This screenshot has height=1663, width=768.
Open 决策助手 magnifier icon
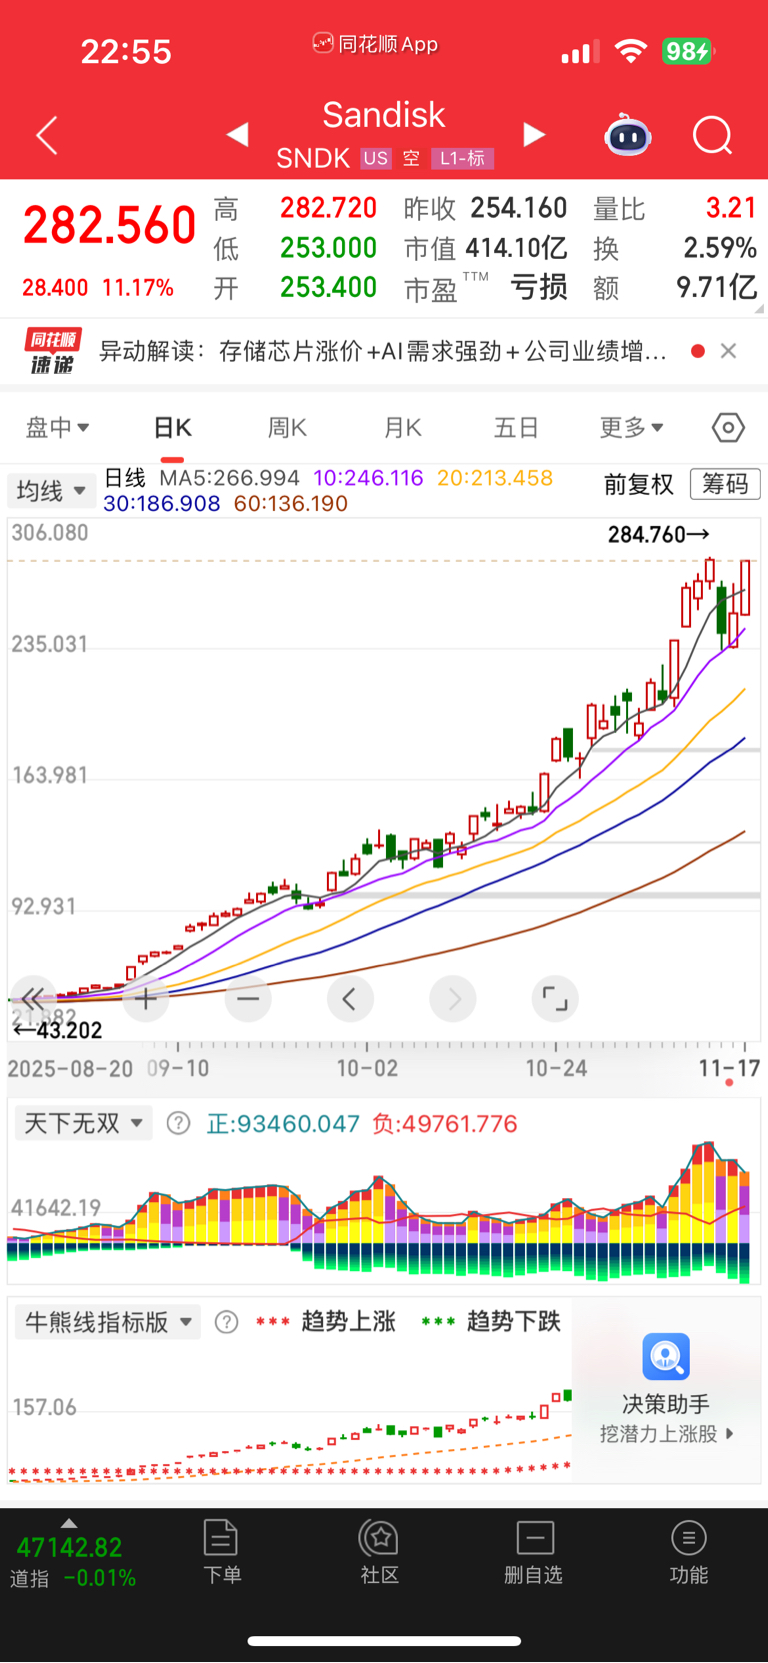[x=666, y=1357]
